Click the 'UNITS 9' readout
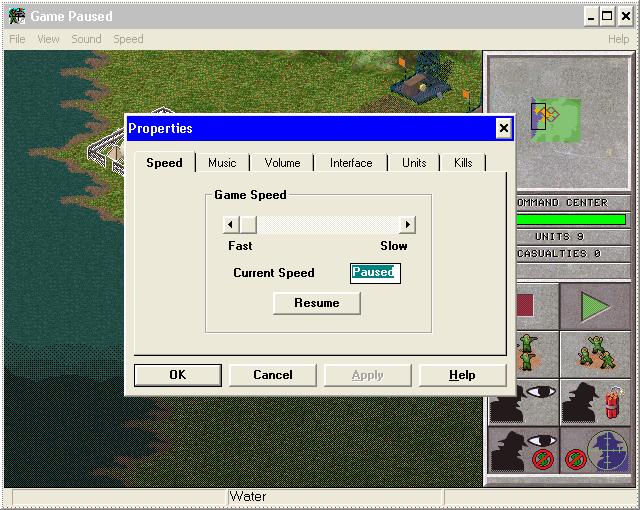Image resolution: width=640 pixels, height=510 pixels. (x=559, y=237)
